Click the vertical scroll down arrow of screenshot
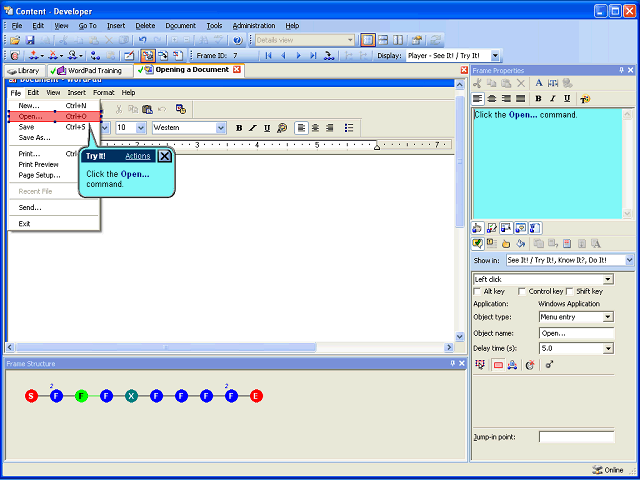This screenshot has width=640, height=480. [460, 337]
